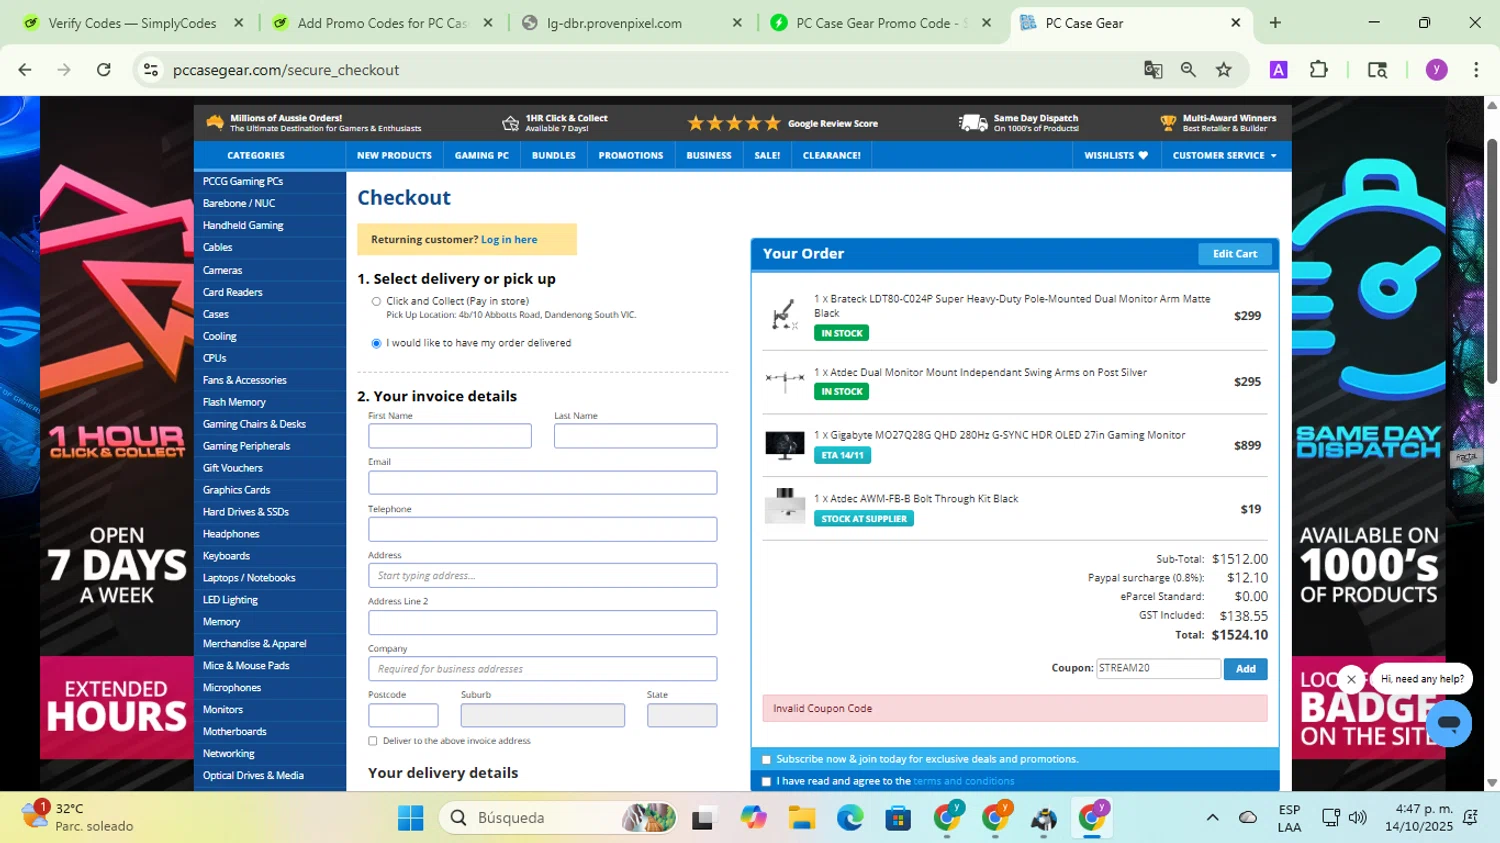Click the Address 'Start typing address' field

[x=542, y=575]
